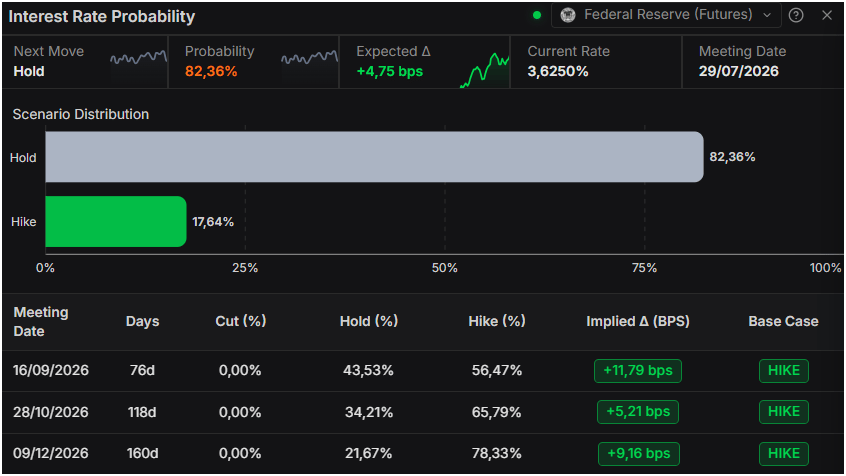This screenshot has height=476, width=846.
Task: Click the Federal Reserve seal icon
Action: [x=568, y=15]
